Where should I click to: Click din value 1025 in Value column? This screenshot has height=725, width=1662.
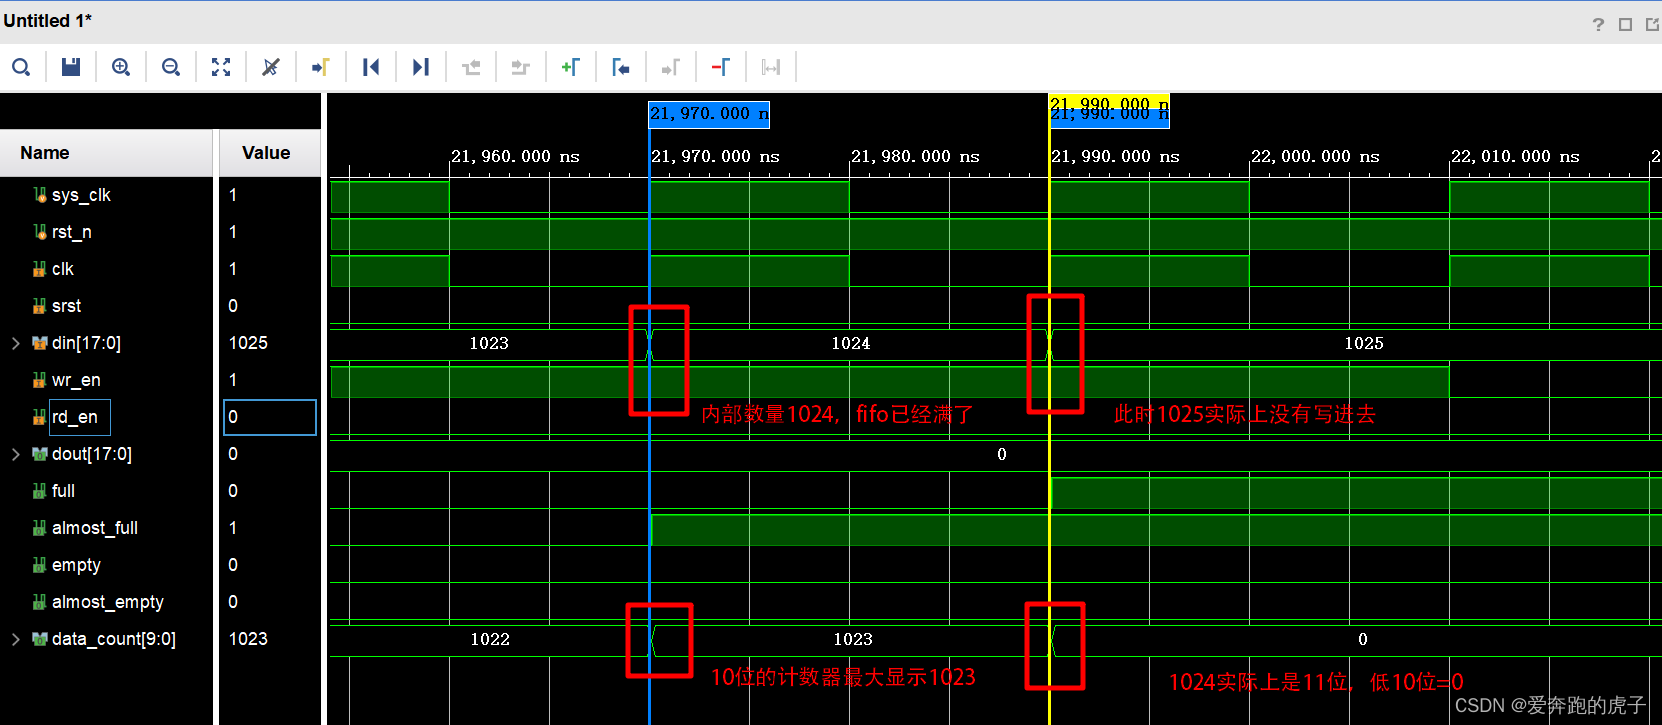[x=248, y=343]
